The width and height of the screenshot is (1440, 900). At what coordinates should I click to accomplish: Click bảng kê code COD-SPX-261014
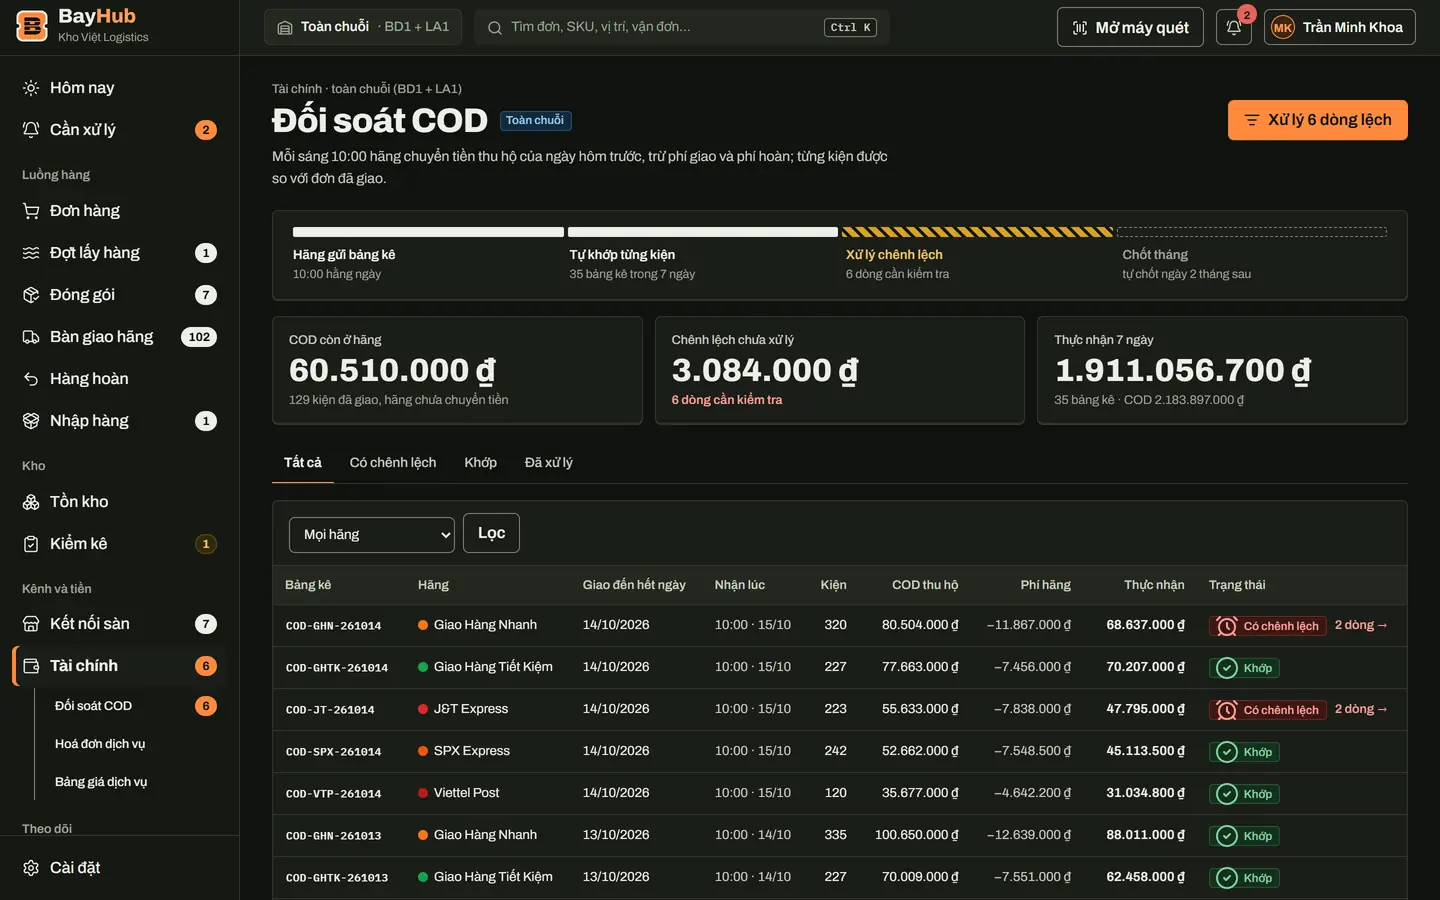[333, 752]
